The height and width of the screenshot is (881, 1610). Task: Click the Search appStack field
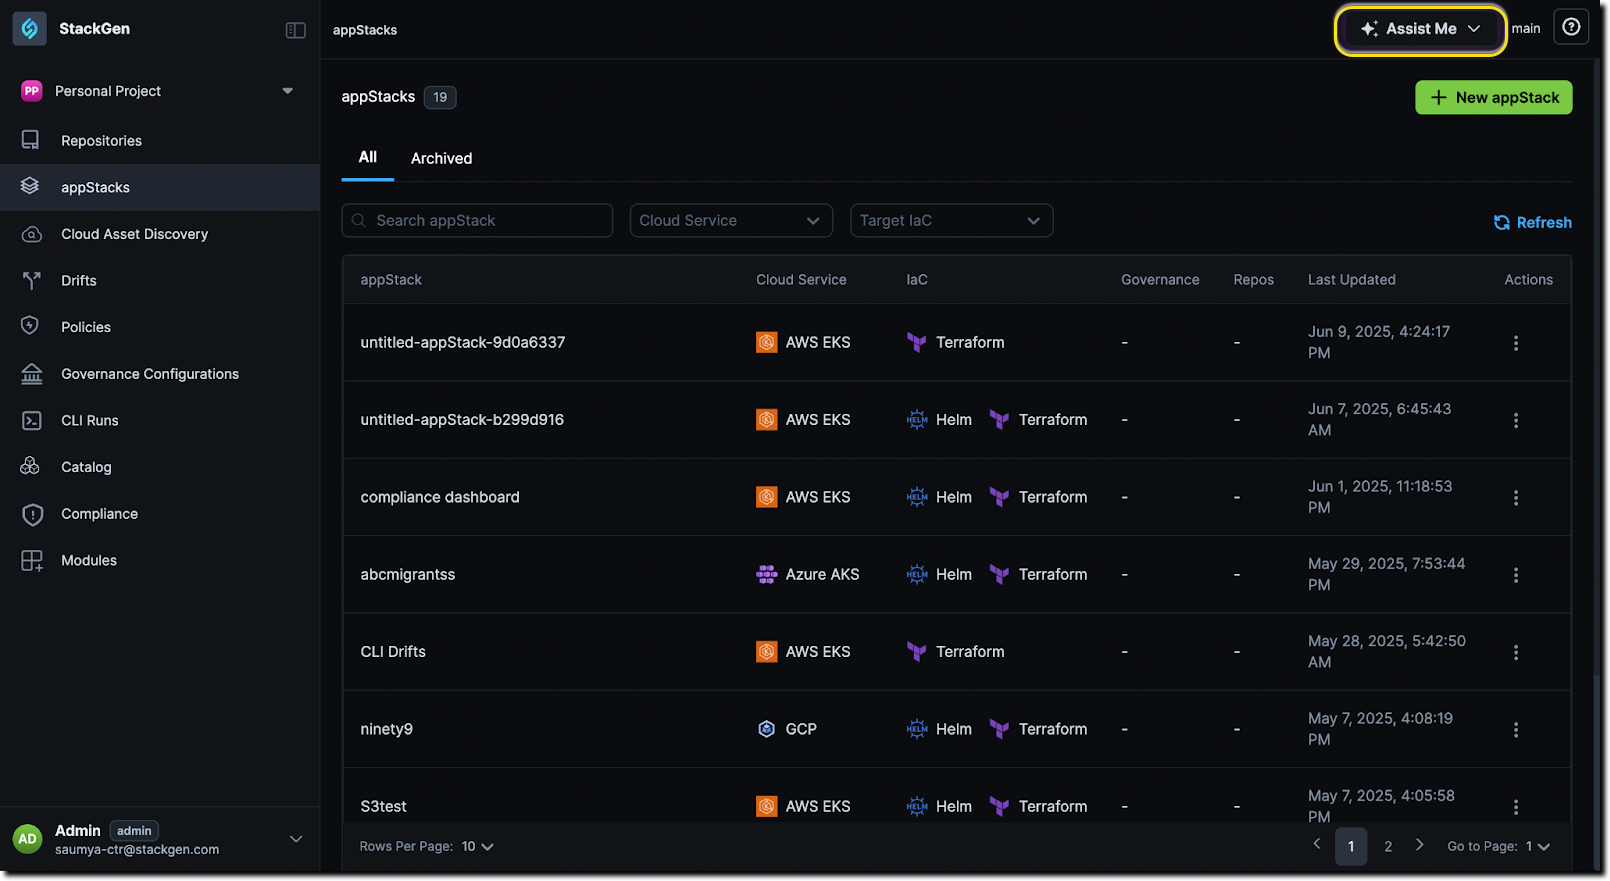click(x=477, y=221)
